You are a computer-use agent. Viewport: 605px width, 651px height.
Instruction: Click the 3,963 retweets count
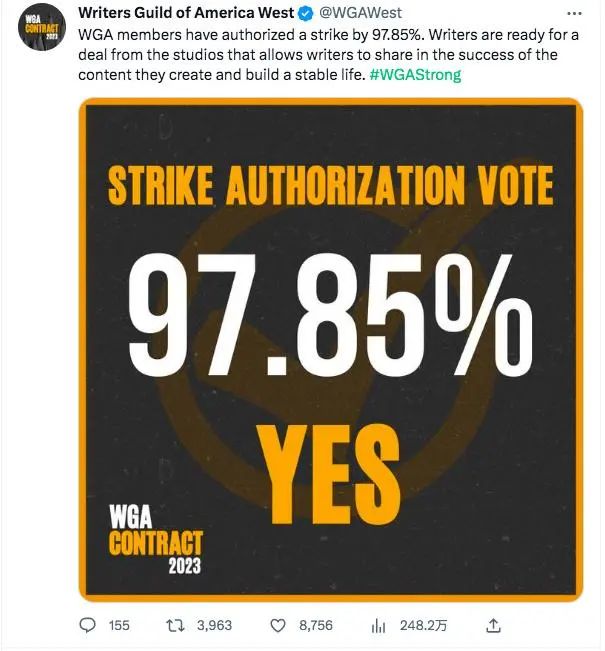215,625
